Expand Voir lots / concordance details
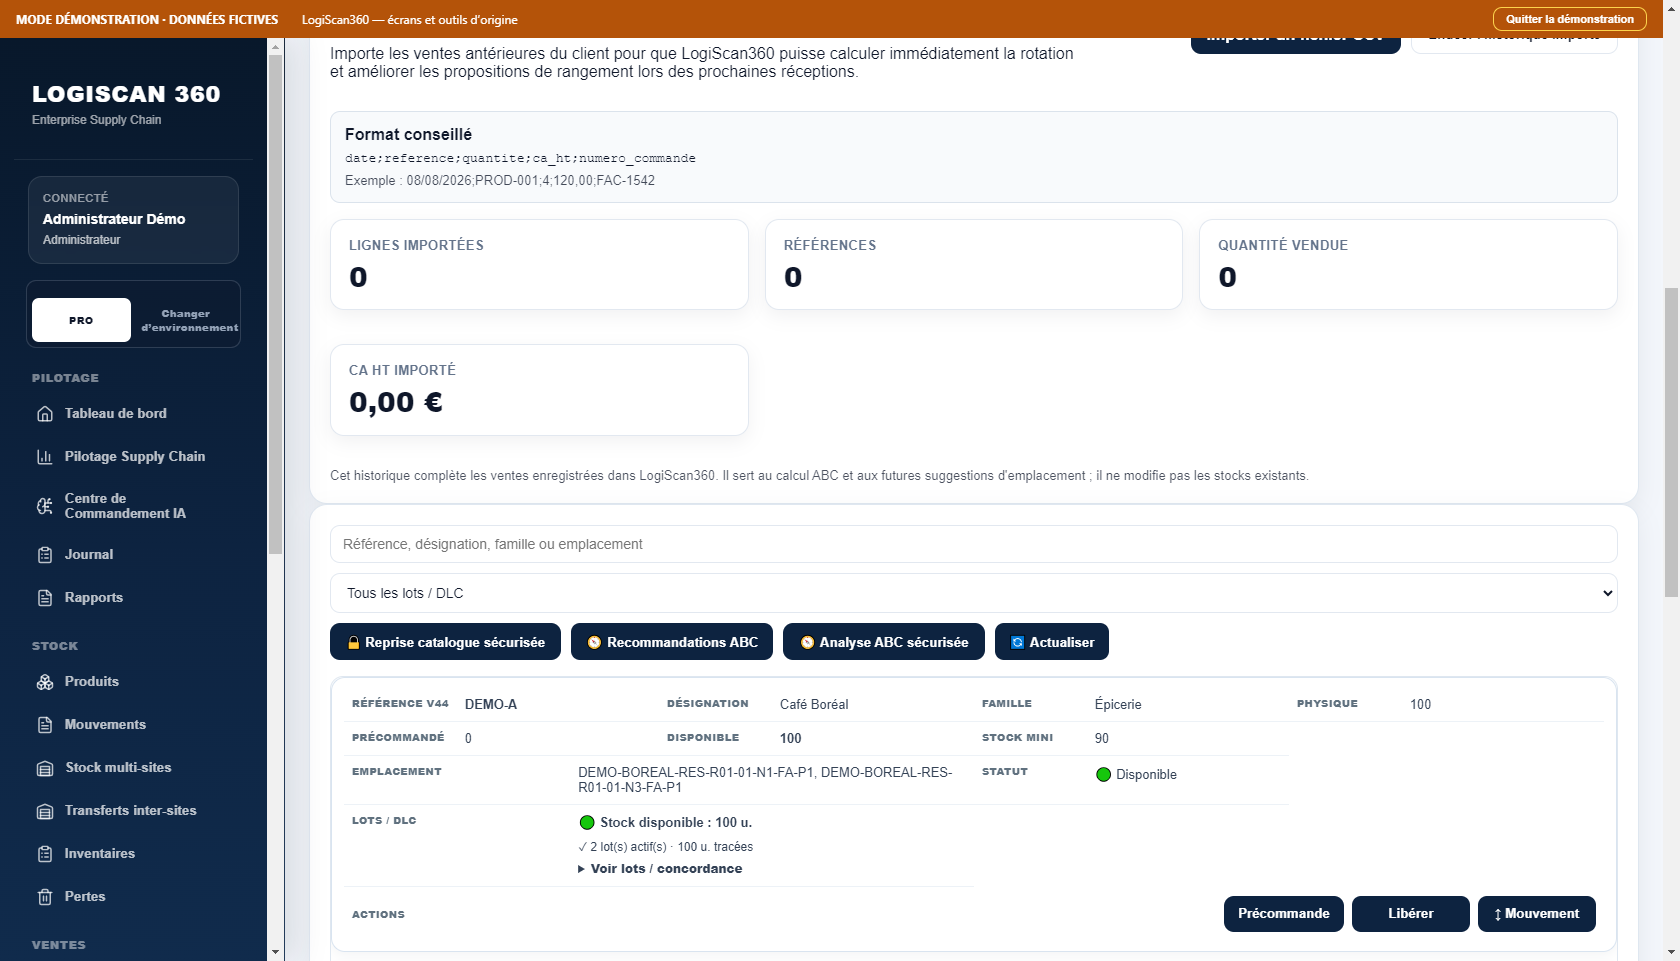The width and height of the screenshot is (1680, 961). pyautogui.click(x=660, y=869)
